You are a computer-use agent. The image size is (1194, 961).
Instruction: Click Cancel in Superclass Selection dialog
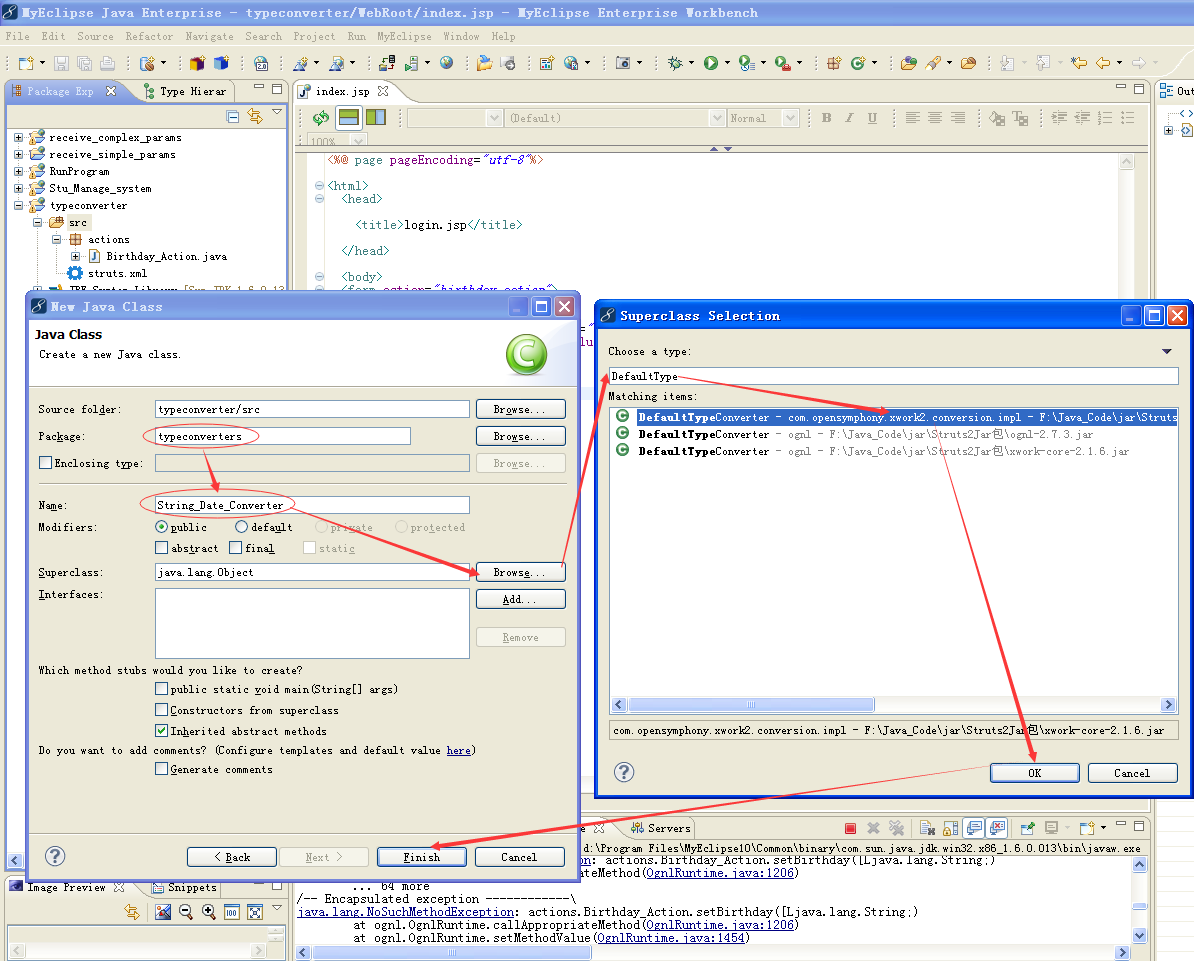tap(1132, 773)
